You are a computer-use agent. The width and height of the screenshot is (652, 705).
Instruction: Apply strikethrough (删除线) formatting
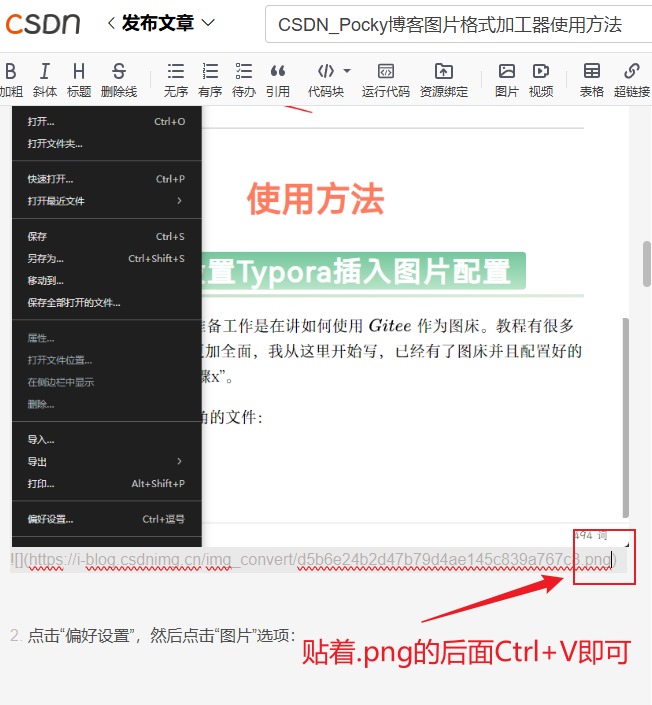[x=119, y=80]
